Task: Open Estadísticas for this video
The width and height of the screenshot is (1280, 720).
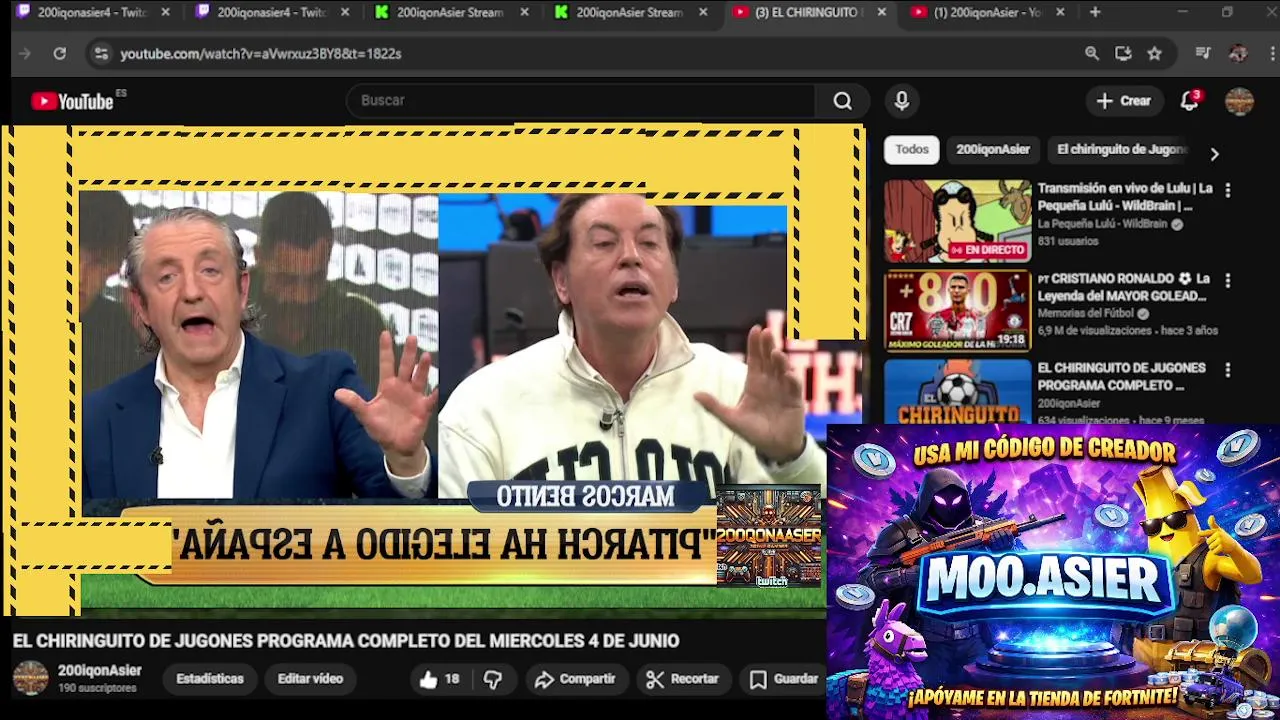Action: point(210,679)
